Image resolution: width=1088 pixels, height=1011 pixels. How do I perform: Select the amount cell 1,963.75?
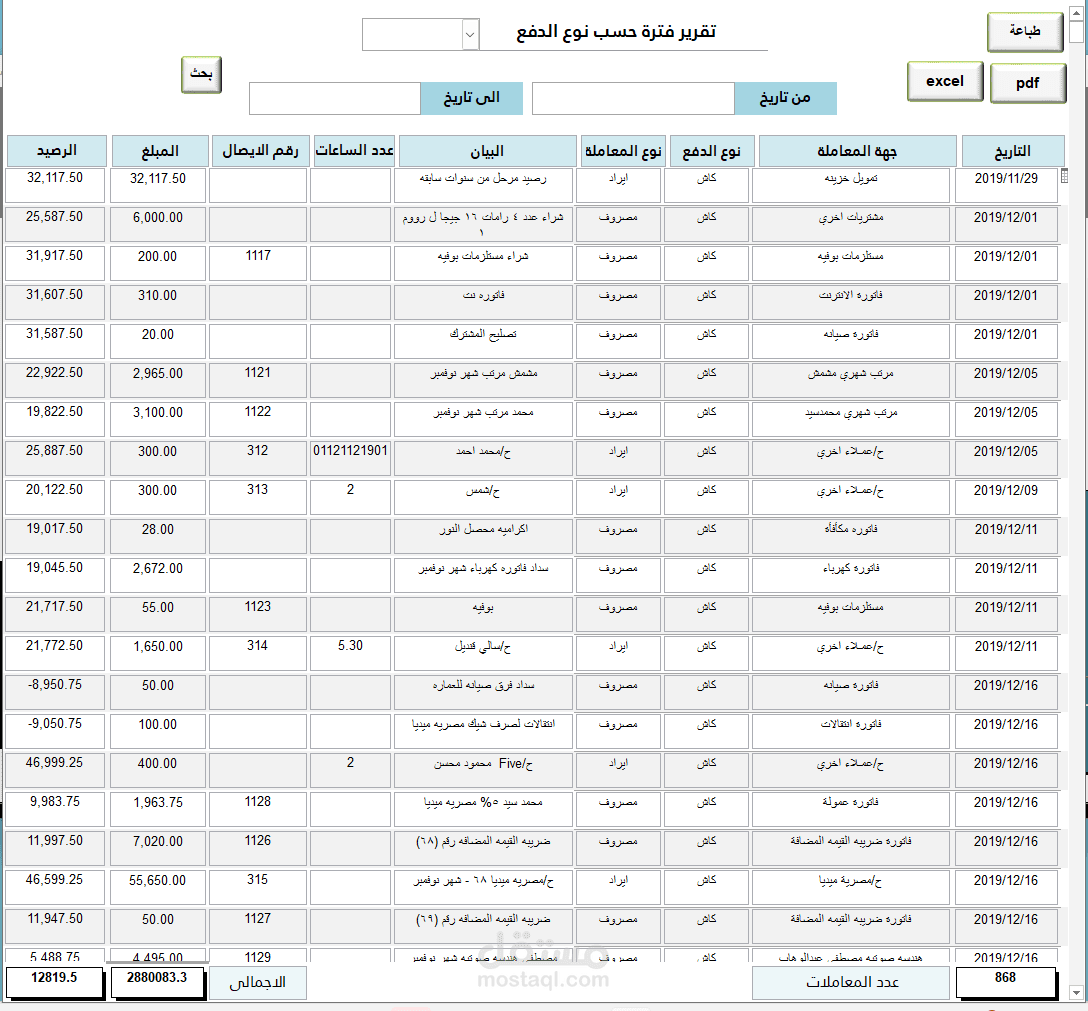[x=158, y=809]
